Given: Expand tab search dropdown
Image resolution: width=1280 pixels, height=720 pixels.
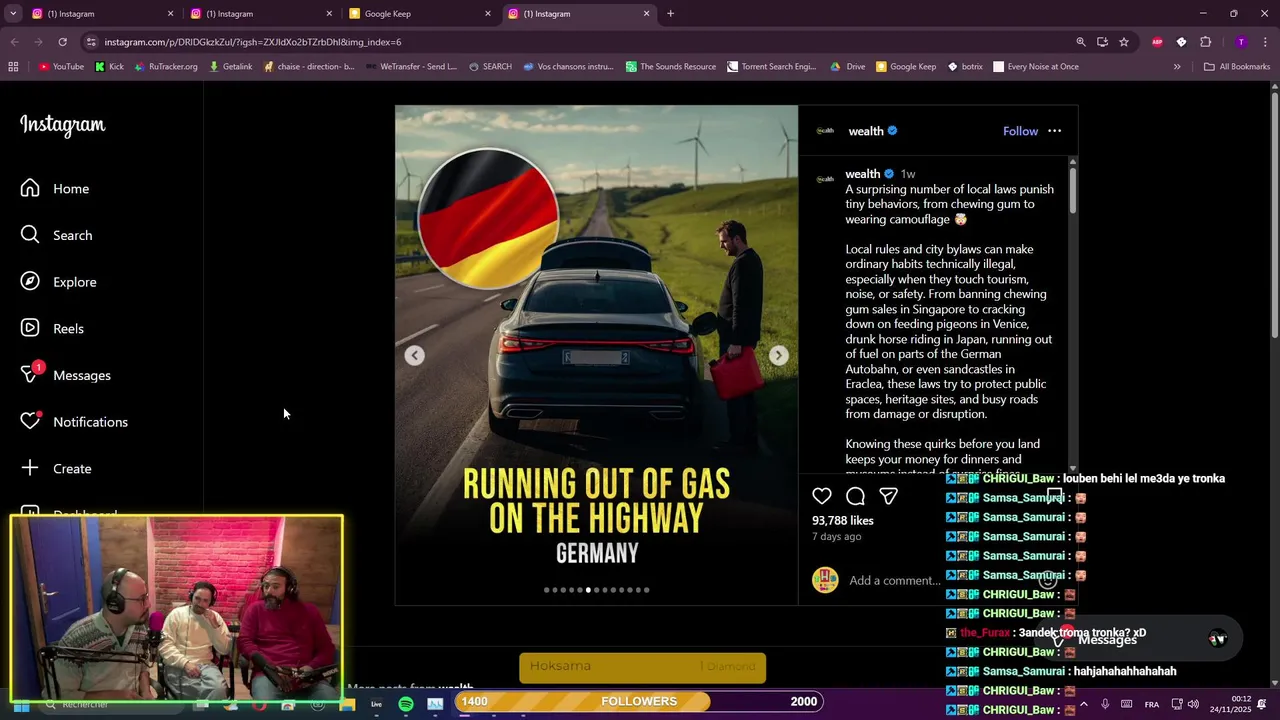Looking at the screenshot, I should [13, 14].
